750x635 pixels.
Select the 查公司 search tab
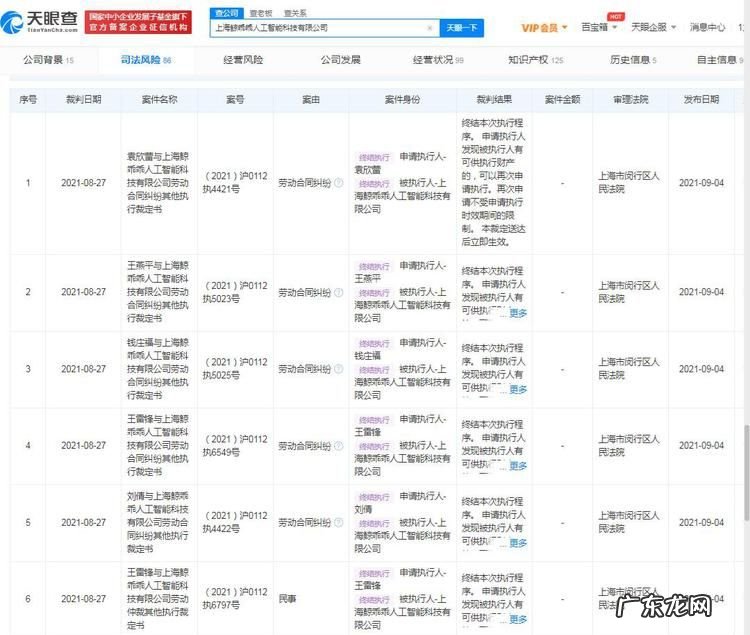[227, 13]
